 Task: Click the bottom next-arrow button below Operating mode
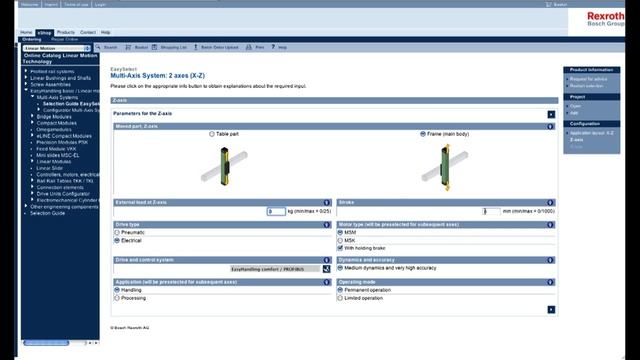(x=551, y=310)
